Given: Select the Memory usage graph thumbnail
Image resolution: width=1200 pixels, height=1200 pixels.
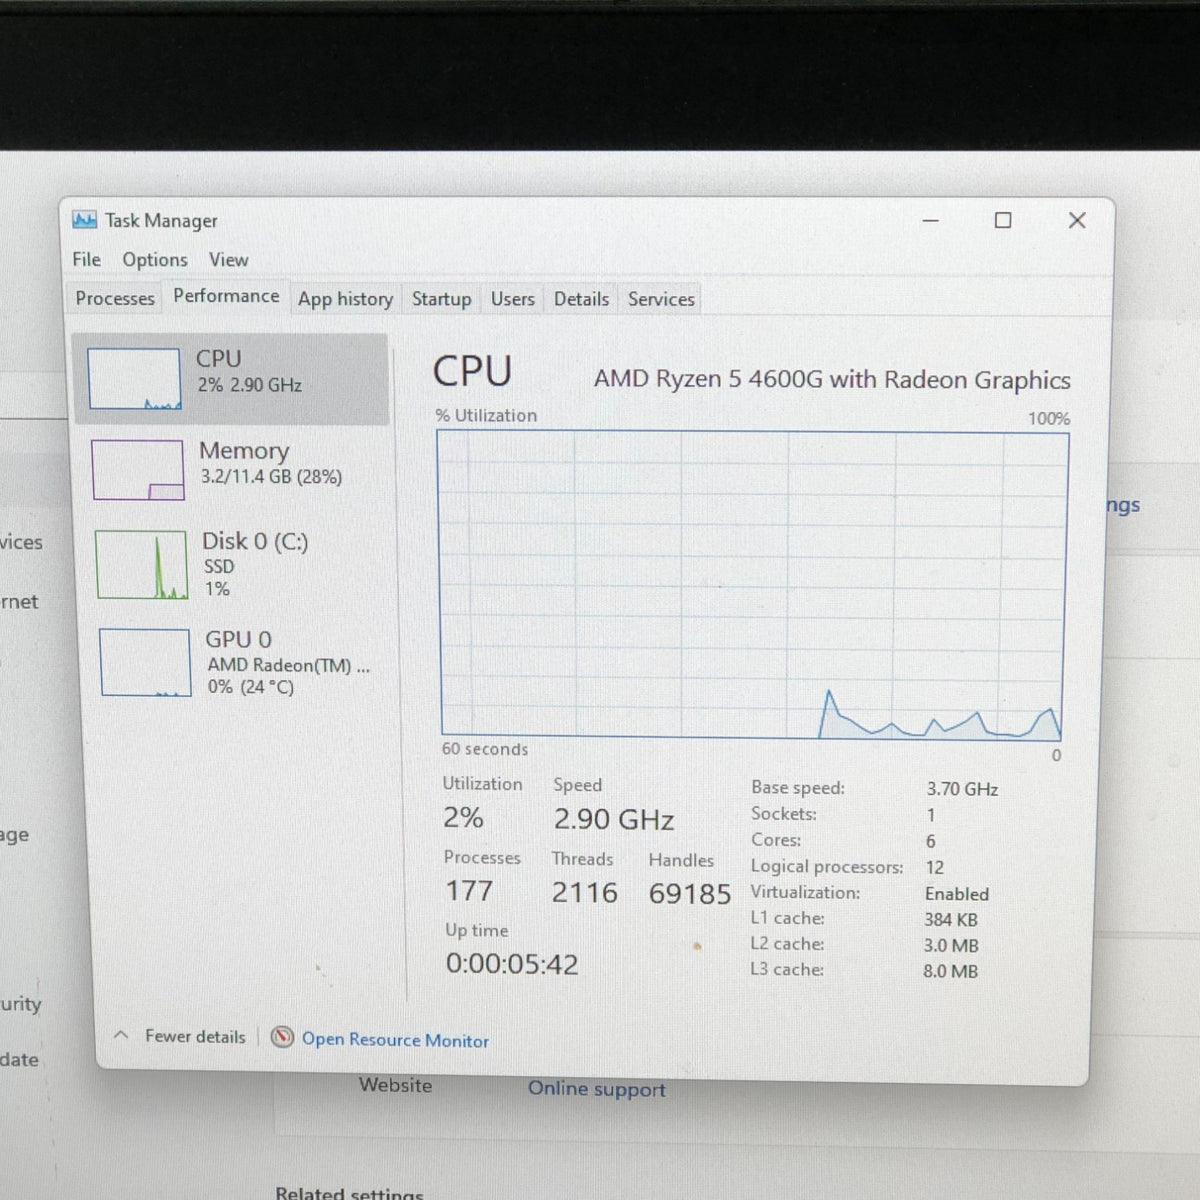Looking at the screenshot, I should 138,470.
